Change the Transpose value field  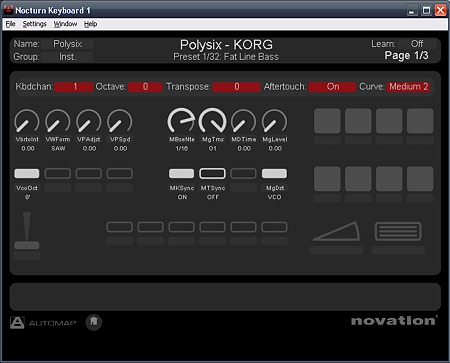point(236,87)
